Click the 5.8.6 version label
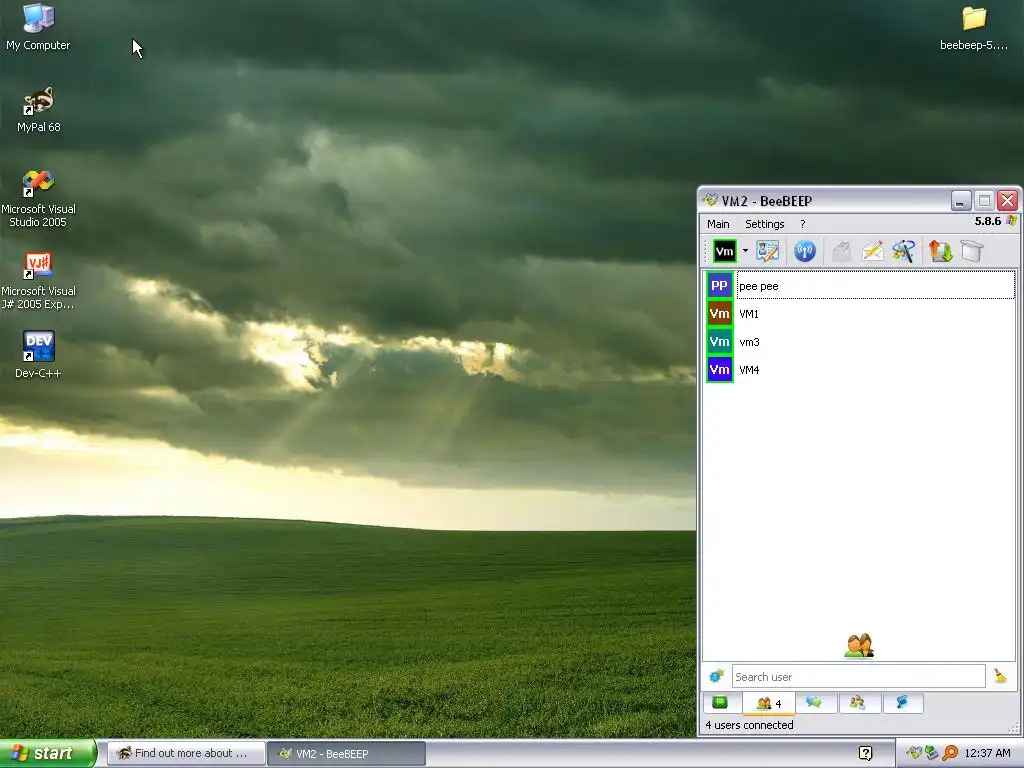Image resolution: width=1024 pixels, height=768 pixels. [987, 221]
